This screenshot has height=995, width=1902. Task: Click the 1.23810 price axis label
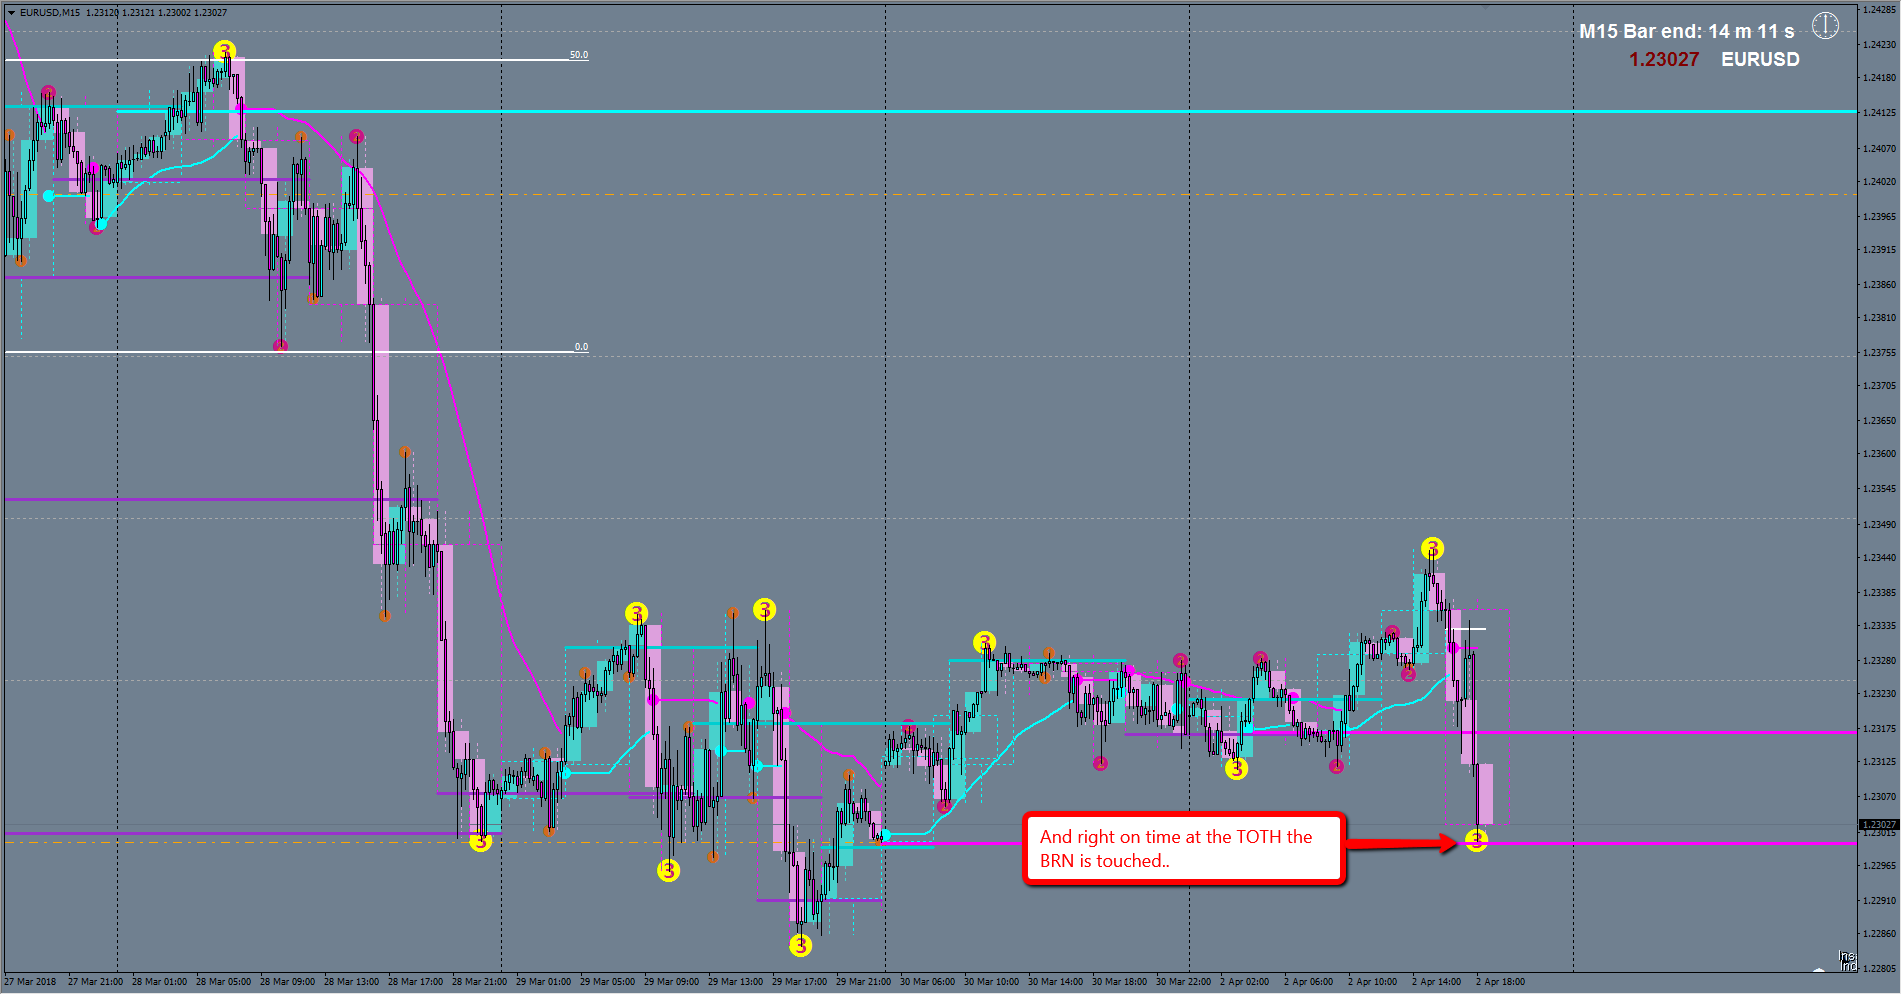[x=1880, y=318]
